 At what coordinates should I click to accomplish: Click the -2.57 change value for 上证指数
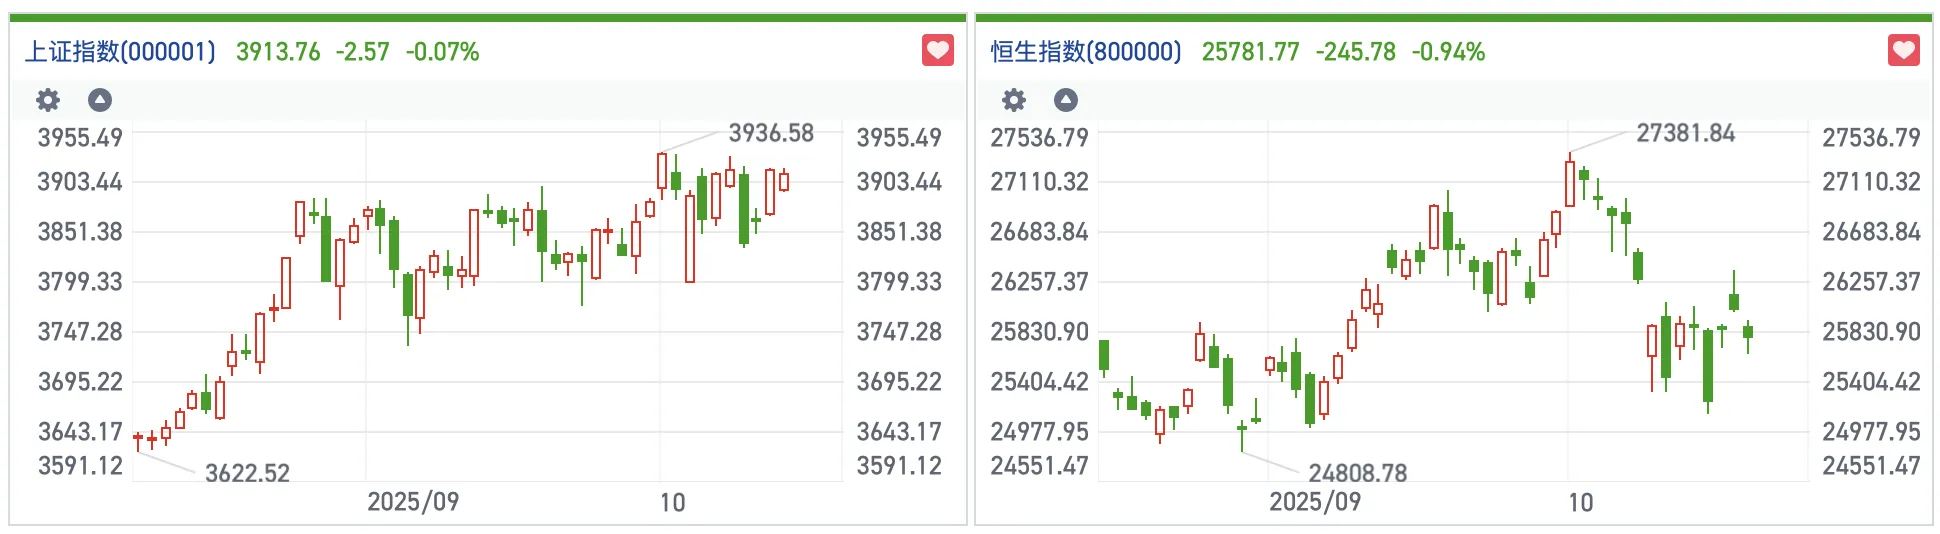point(362,52)
